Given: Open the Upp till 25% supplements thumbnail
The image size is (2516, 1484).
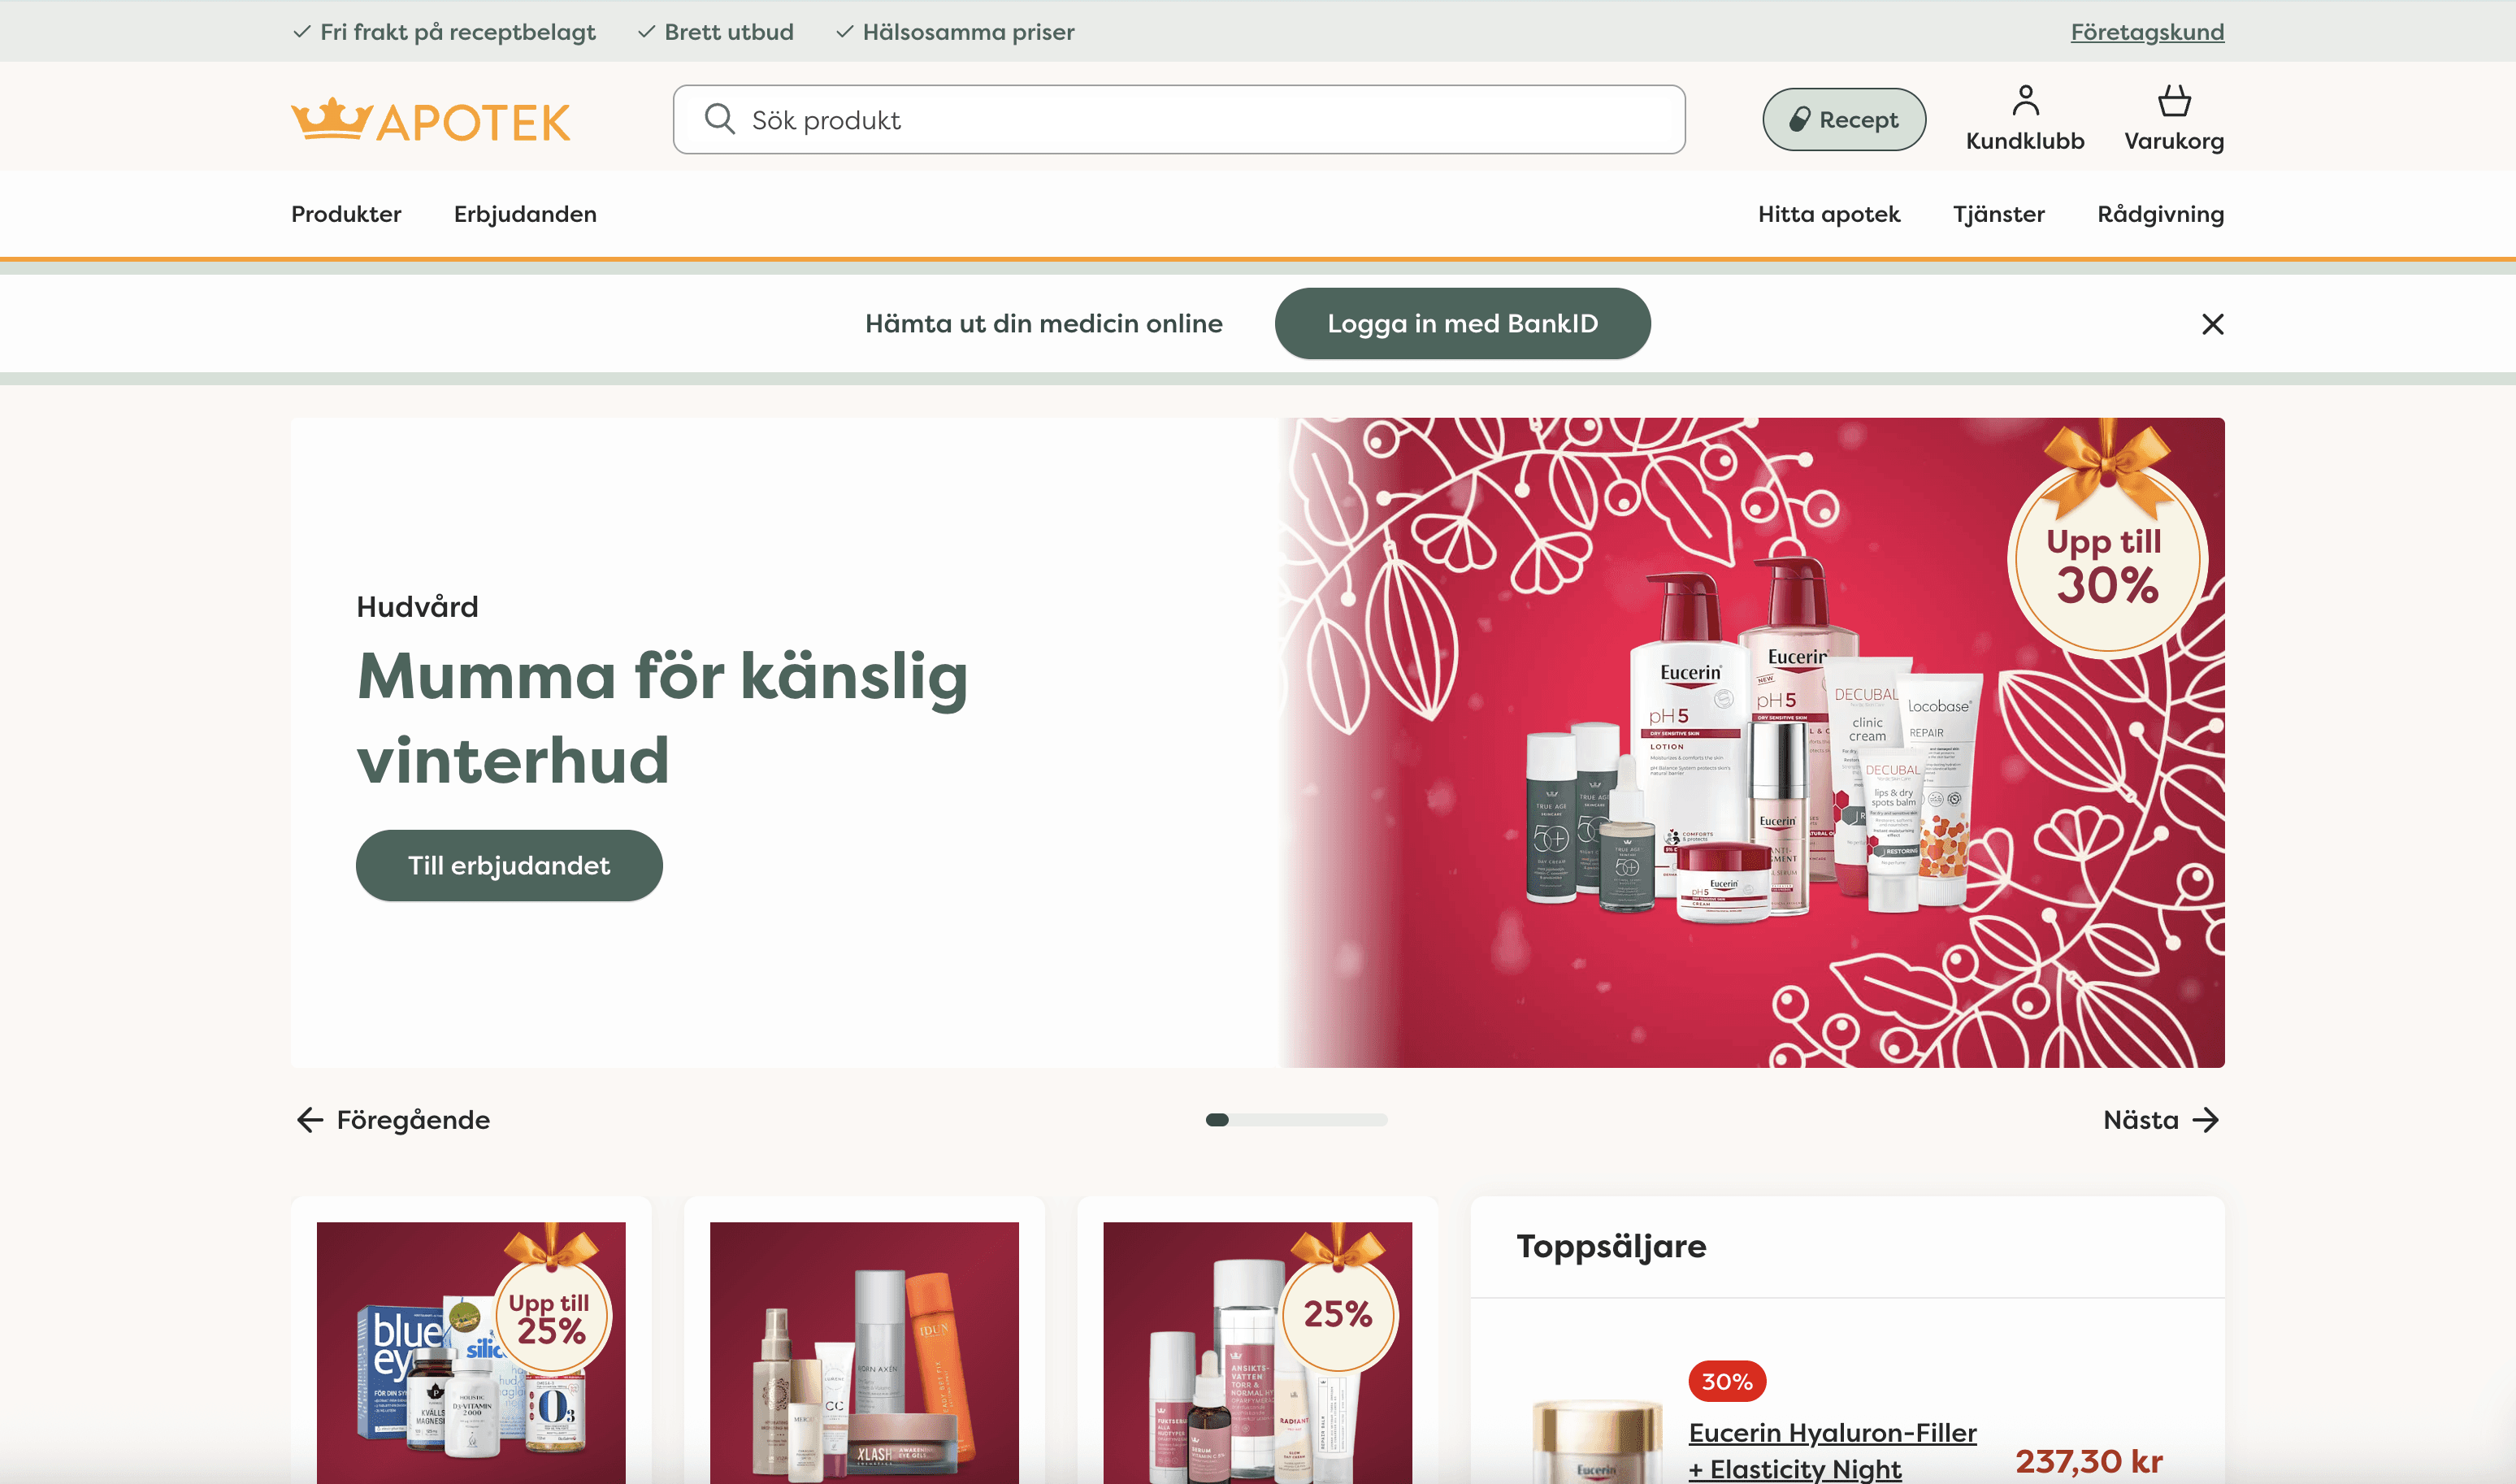Looking at the screenshot, I should [471, 1352].
